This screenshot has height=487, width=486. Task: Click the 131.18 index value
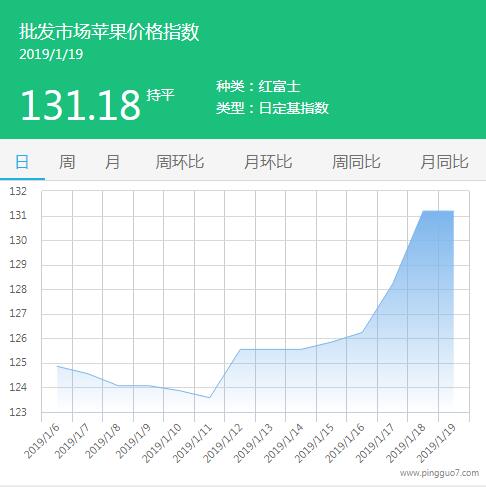[x=80, y=105]
